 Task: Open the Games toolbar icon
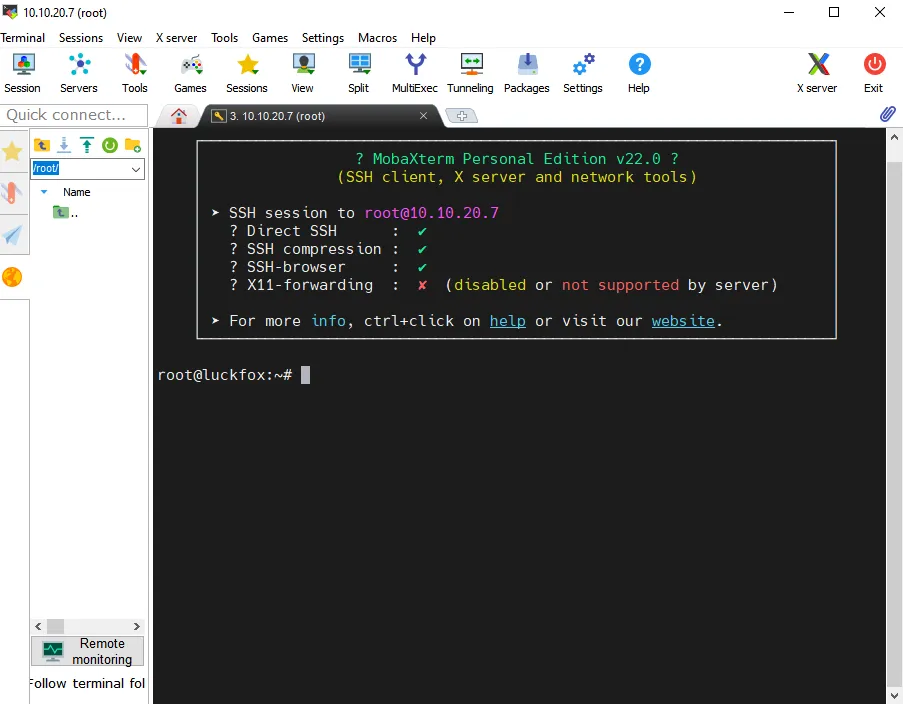(x=191, y=73)
